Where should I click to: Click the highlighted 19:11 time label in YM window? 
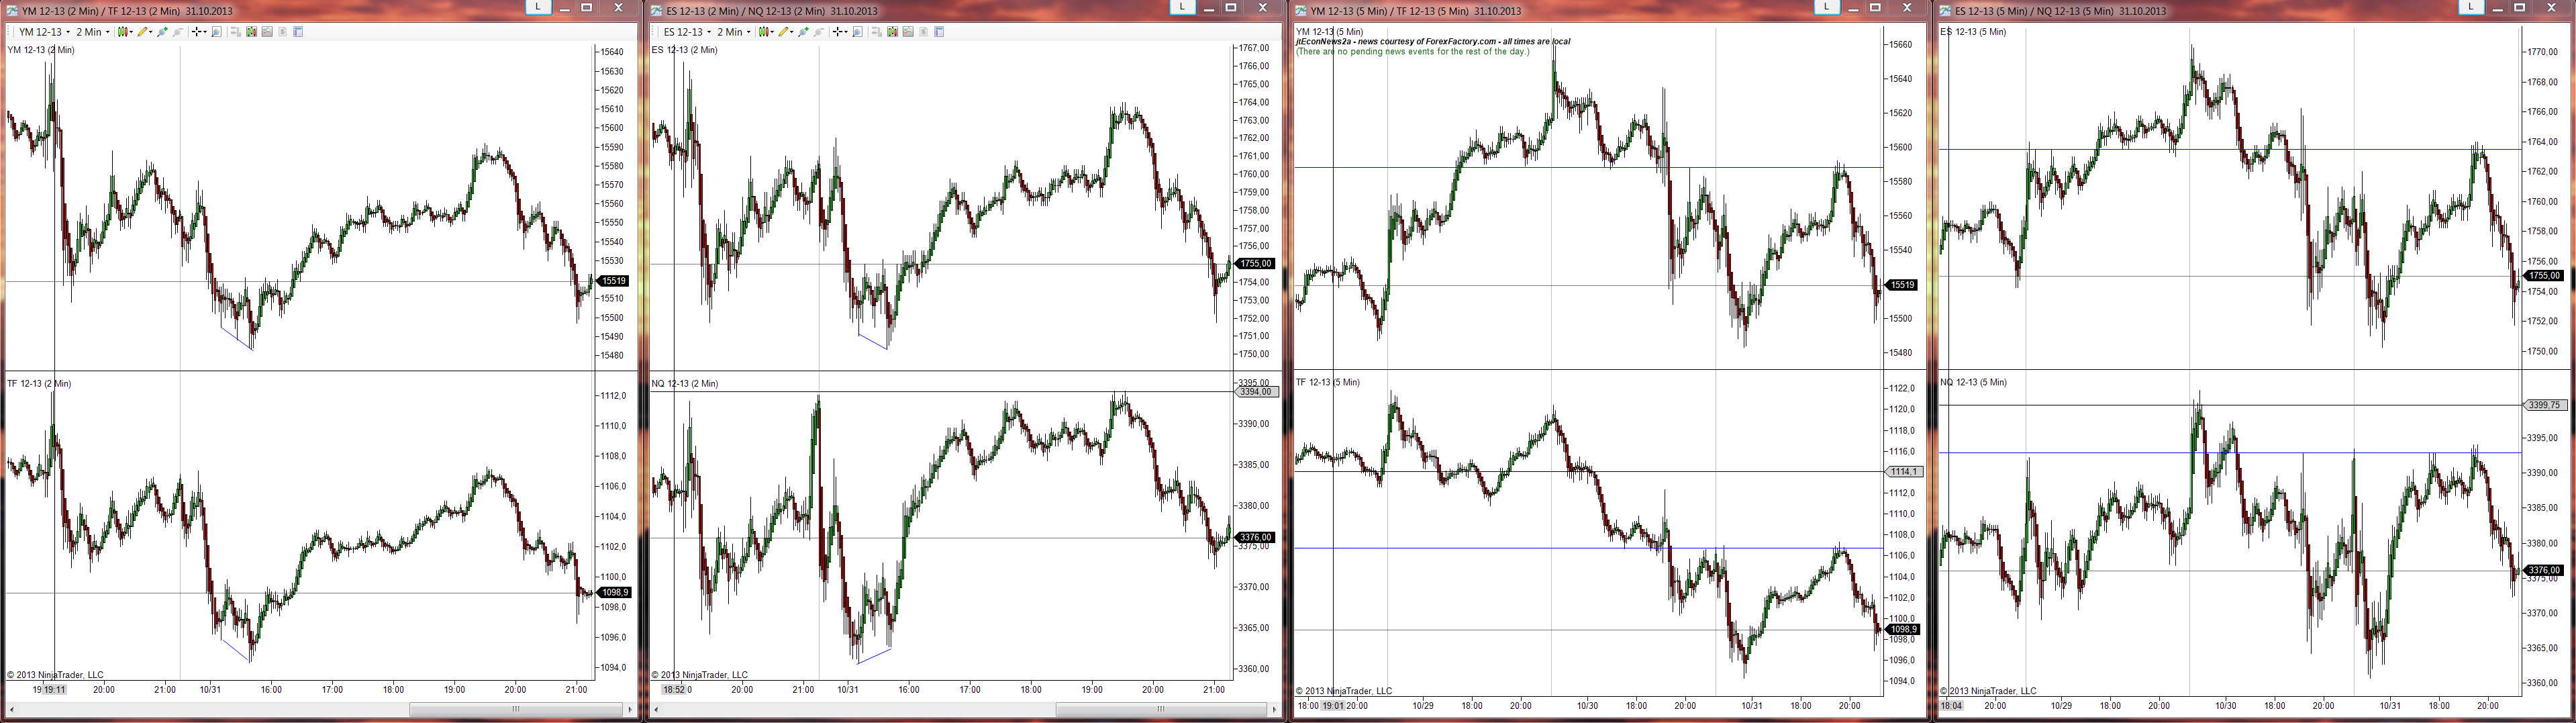[x=54, y=689]
